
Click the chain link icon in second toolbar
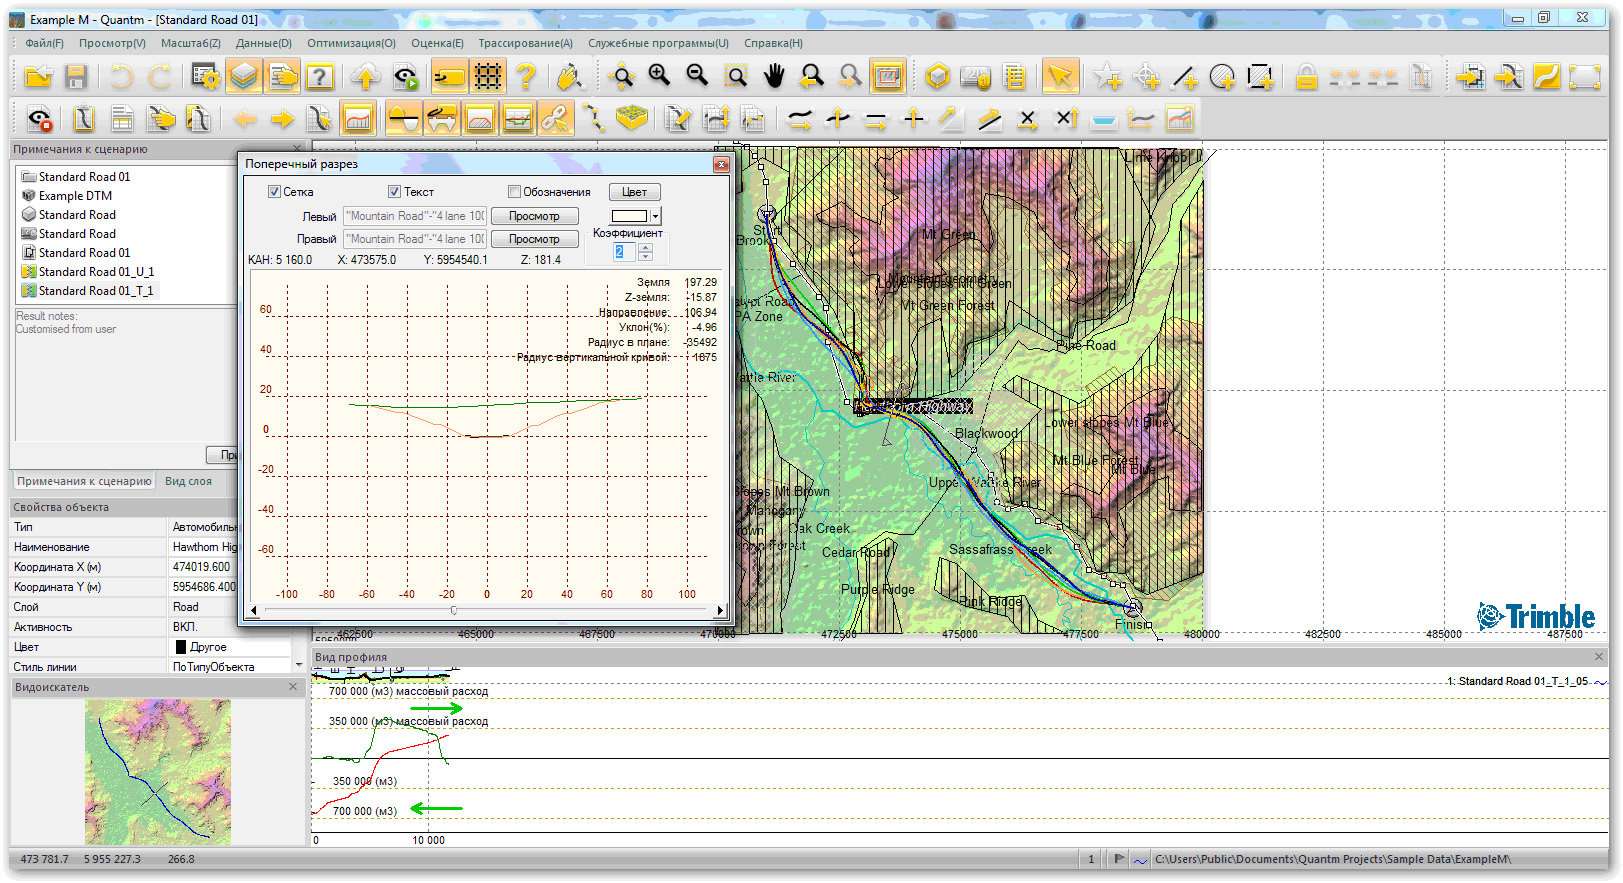[x=555, y=120]
